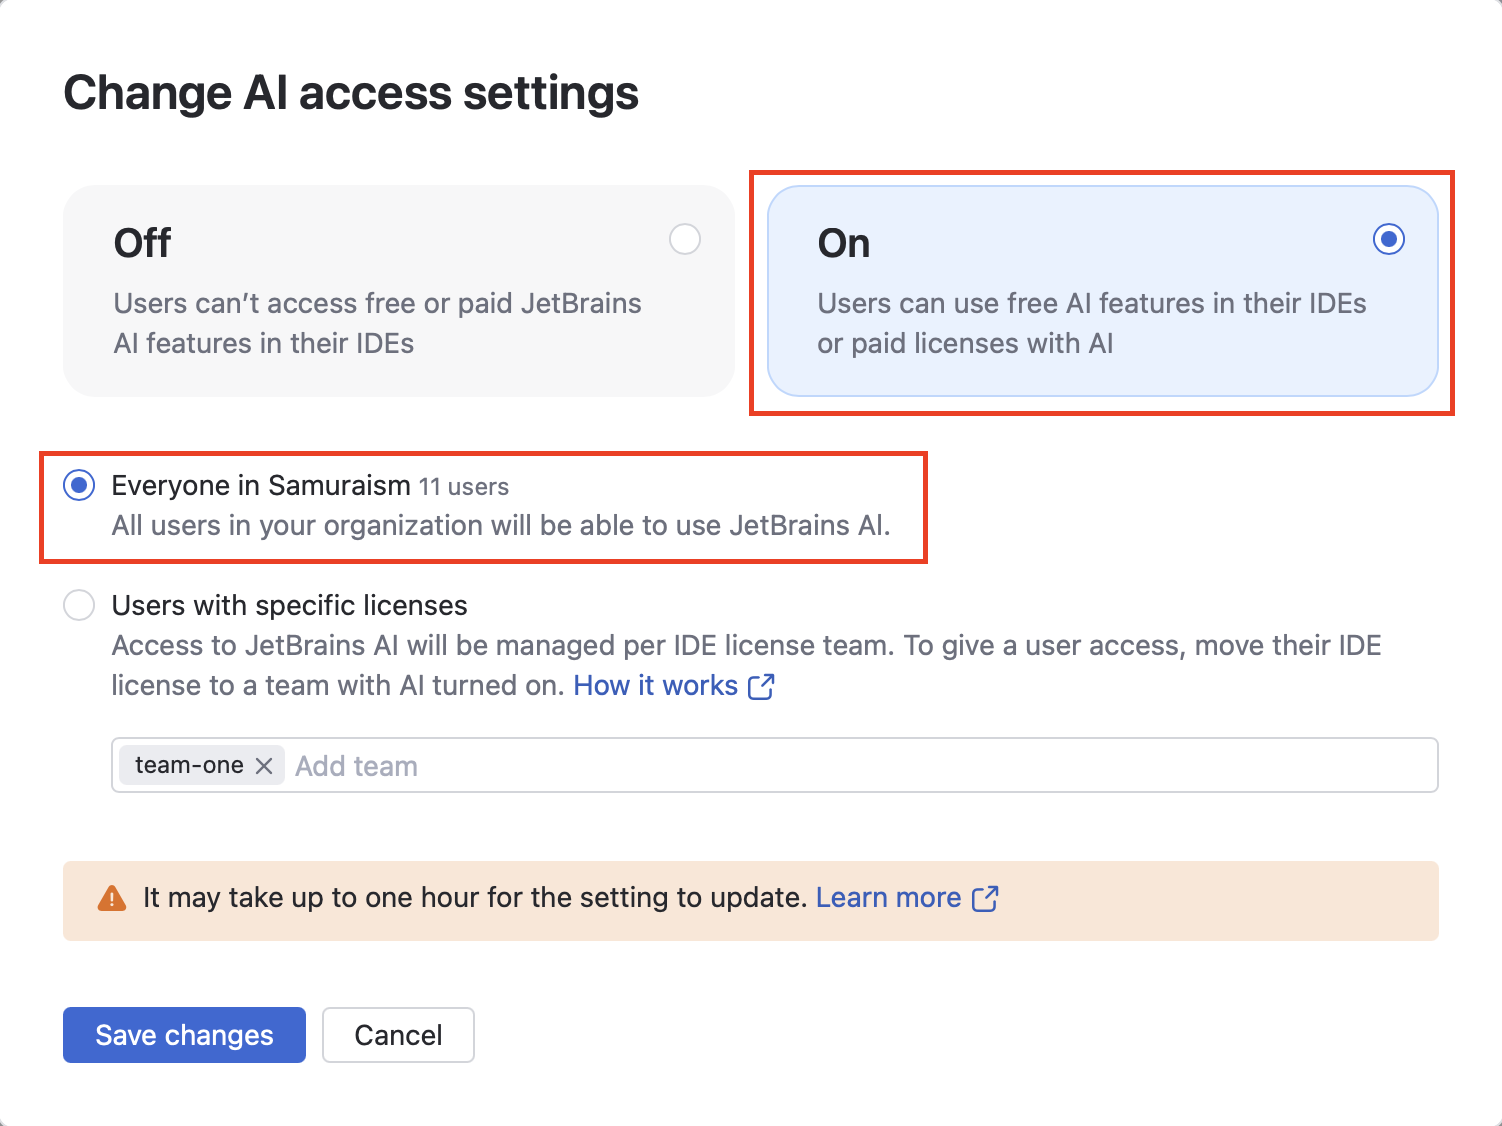Remove team-one using its X icon
The image size is (1502, 1126).
point(264,766)
